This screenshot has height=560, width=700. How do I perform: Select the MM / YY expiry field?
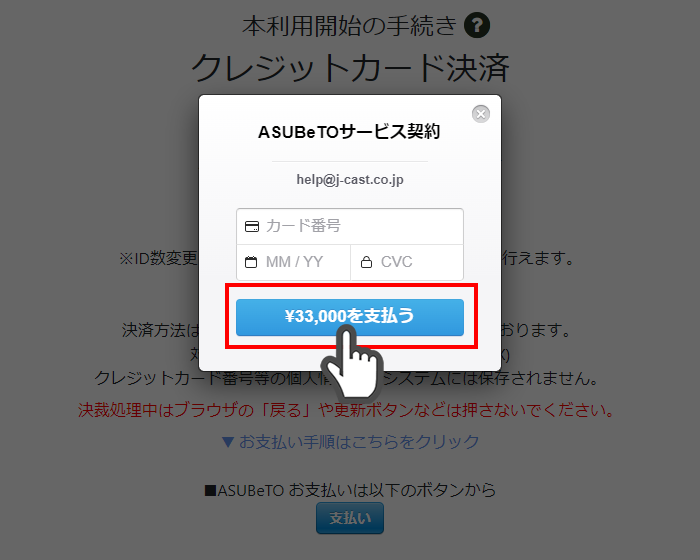click(293, 262)
